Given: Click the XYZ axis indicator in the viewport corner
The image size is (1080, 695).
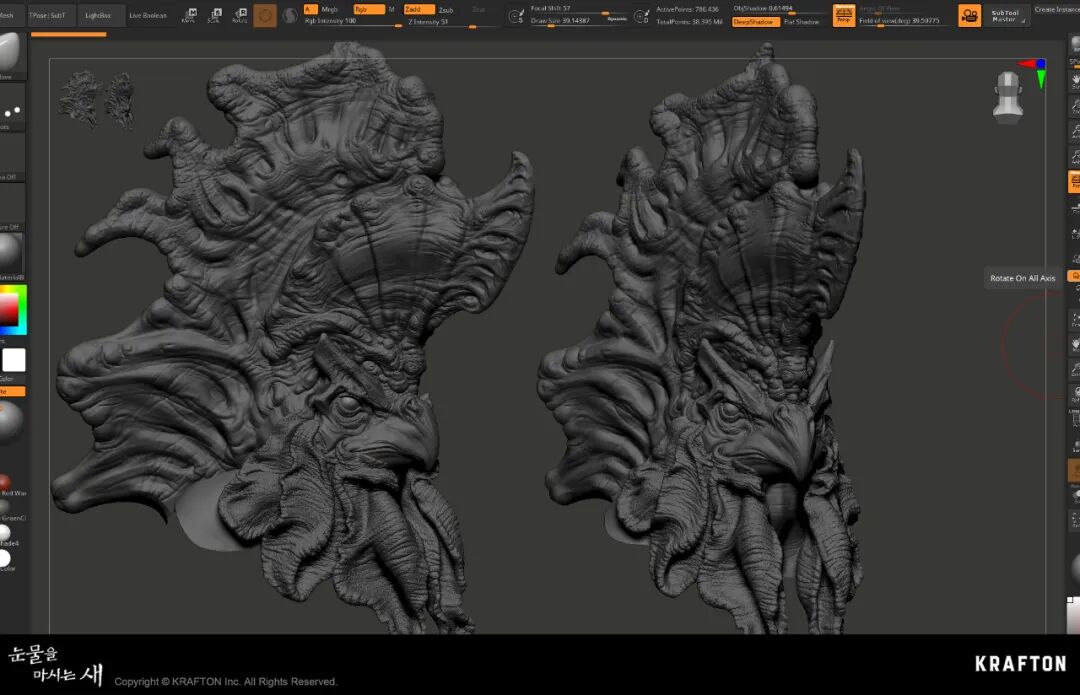Looking at the screenshot, I should [x=1035, y=72].
